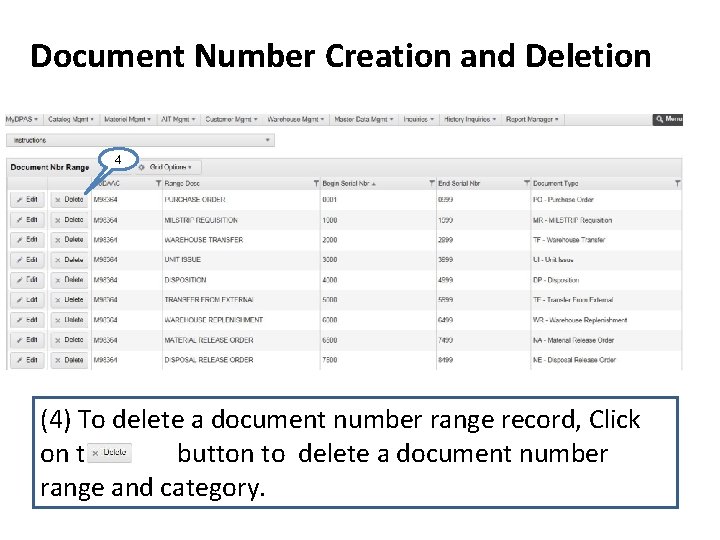Edit the WAREHOUSE TRANSFER row
The width and height of the screenshot is (720, 540).
coord(27,240)
